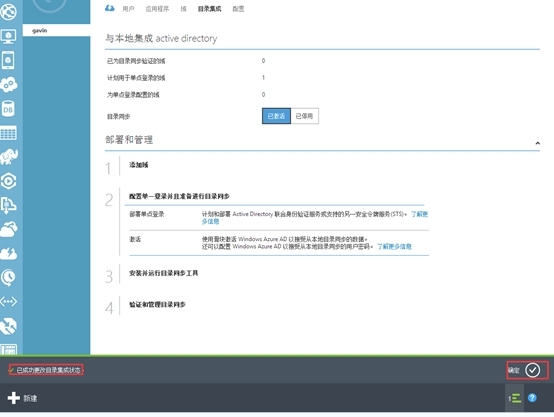Screen dimensions: 554x417
Task: Click the checkmark circle confirm icon
Action: point(532,370)
